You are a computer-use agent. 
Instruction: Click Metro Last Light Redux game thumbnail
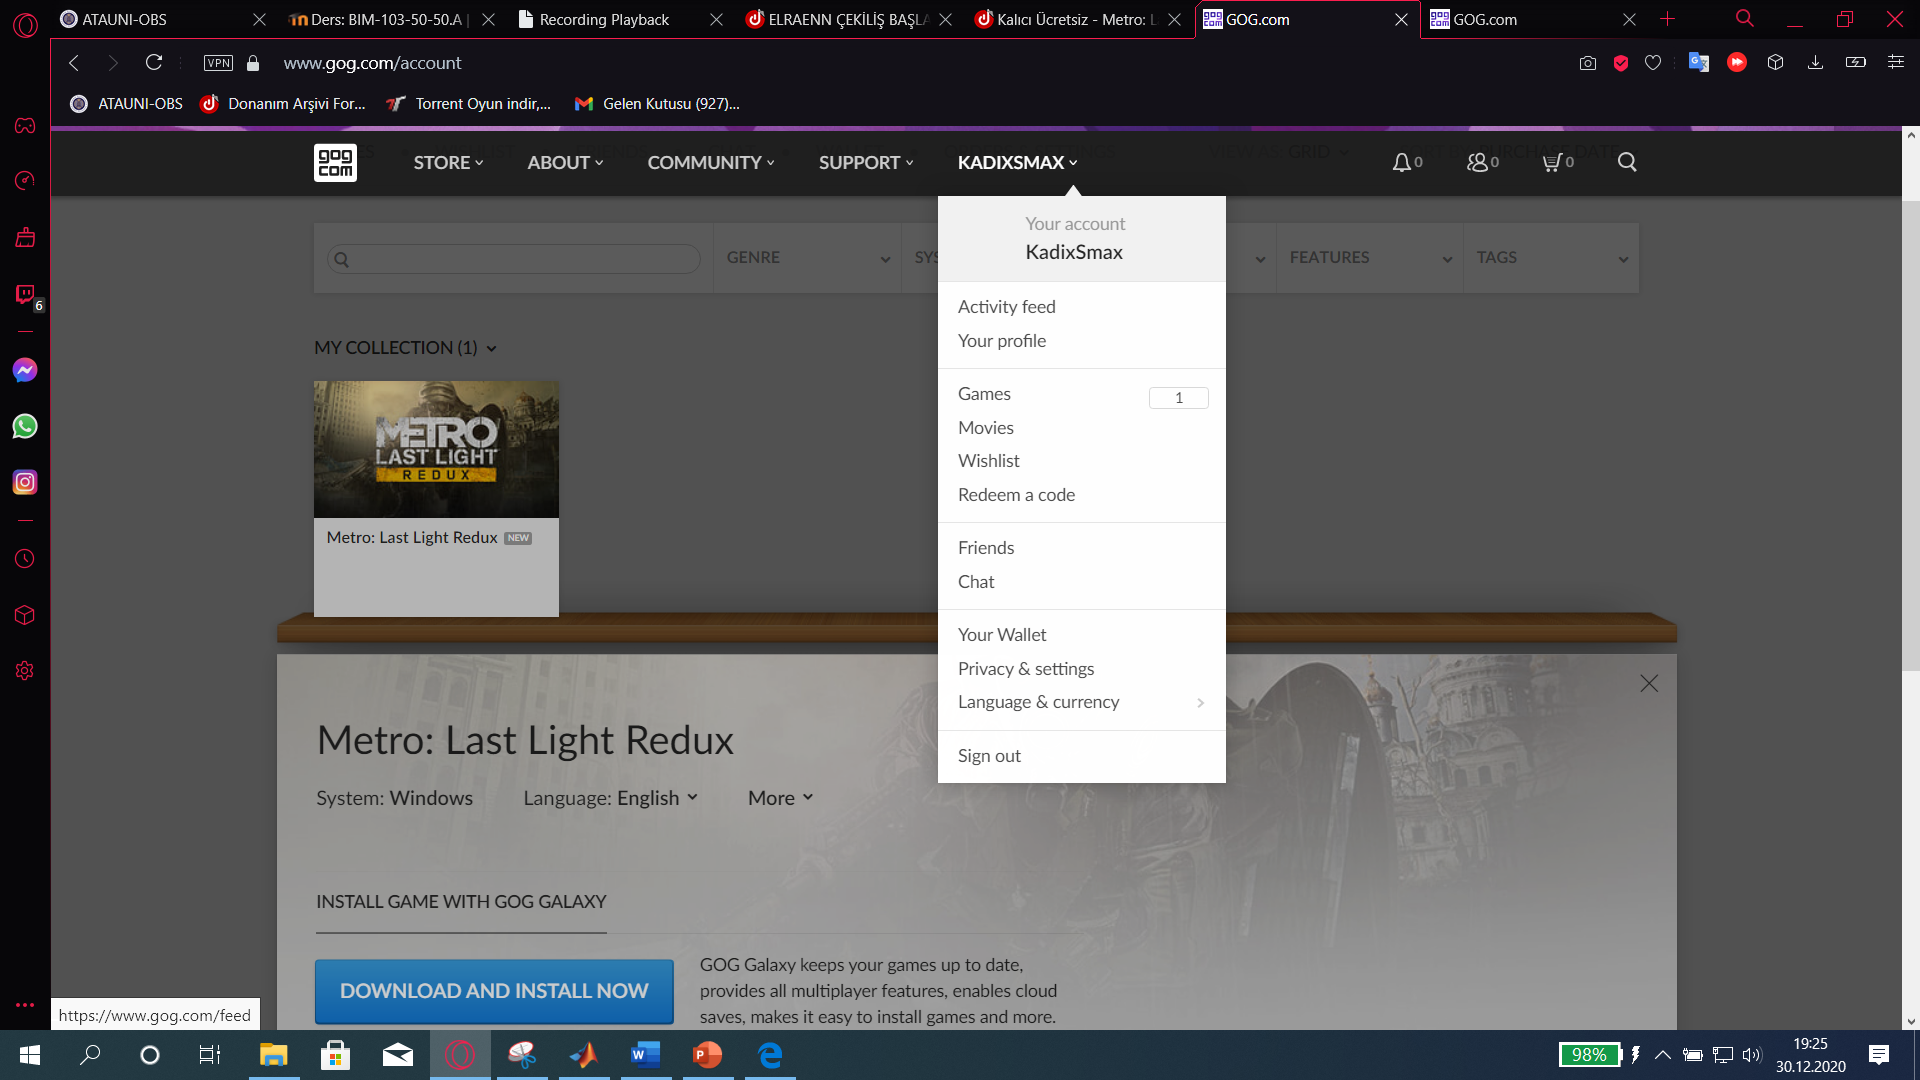(x=436, y=449)
